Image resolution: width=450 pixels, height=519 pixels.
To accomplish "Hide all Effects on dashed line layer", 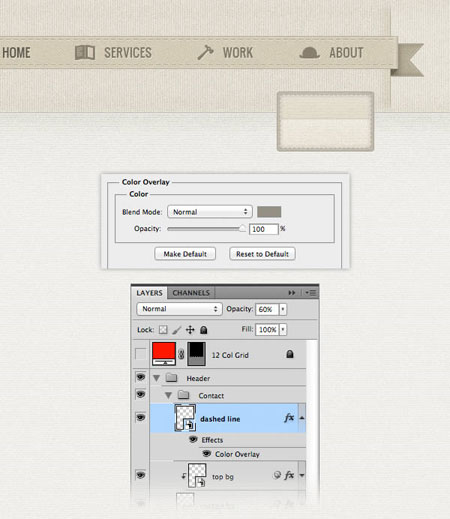I will coord(193,439).
